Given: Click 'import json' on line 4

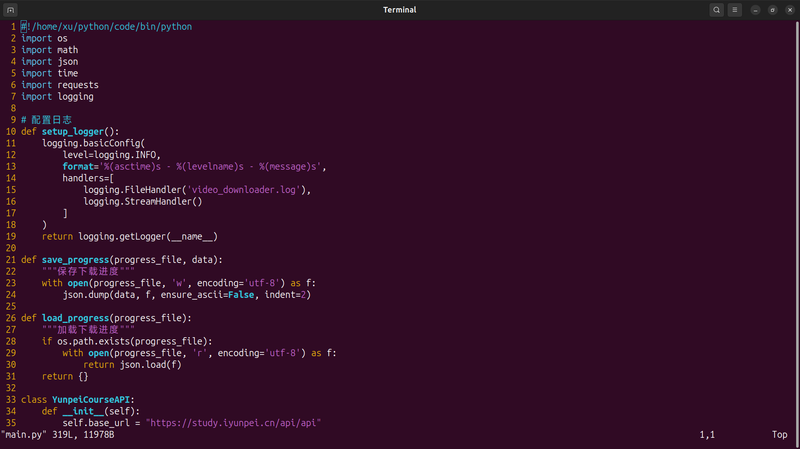Looking at the screenshot, I should 49,62.
